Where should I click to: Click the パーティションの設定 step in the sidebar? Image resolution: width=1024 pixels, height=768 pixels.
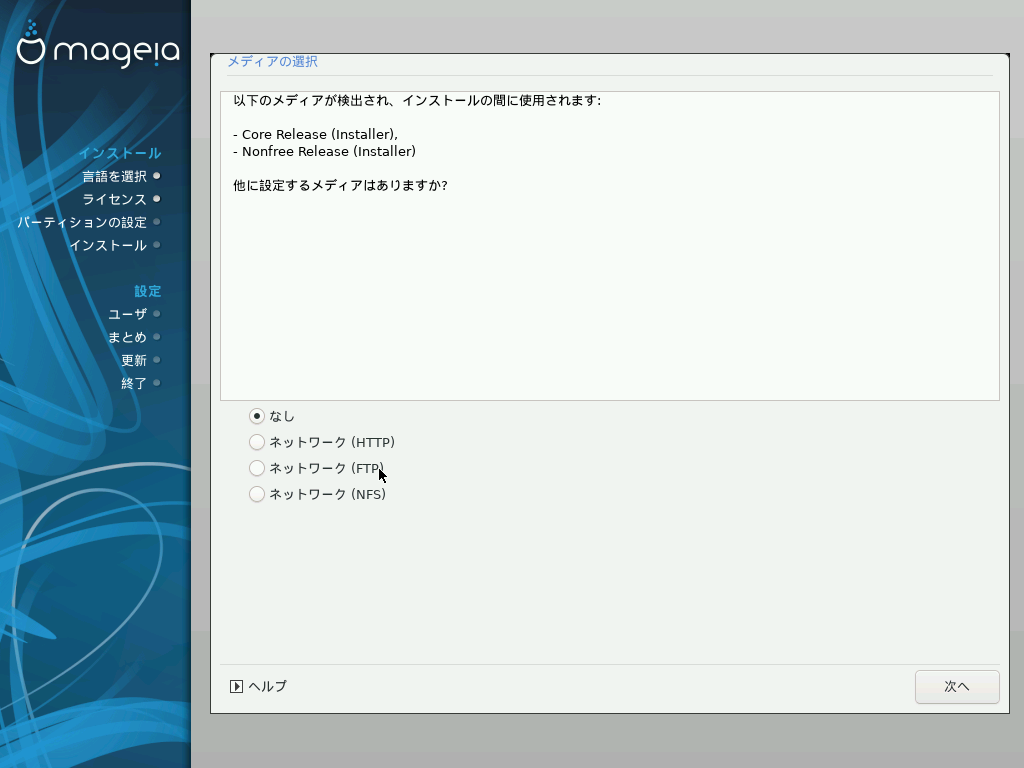coord(82,223)
